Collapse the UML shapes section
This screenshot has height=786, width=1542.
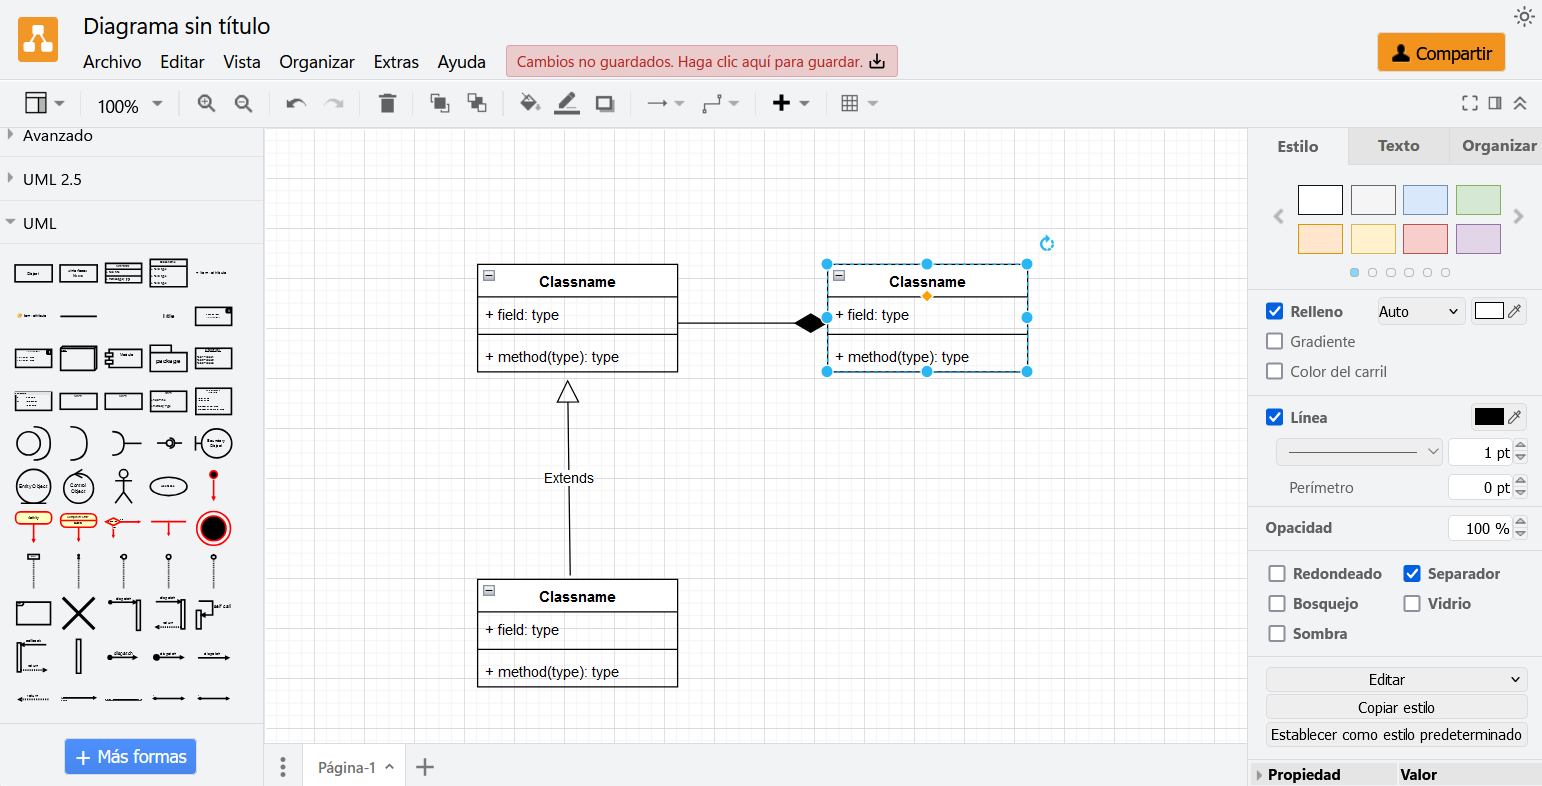(x=40, y=223)
